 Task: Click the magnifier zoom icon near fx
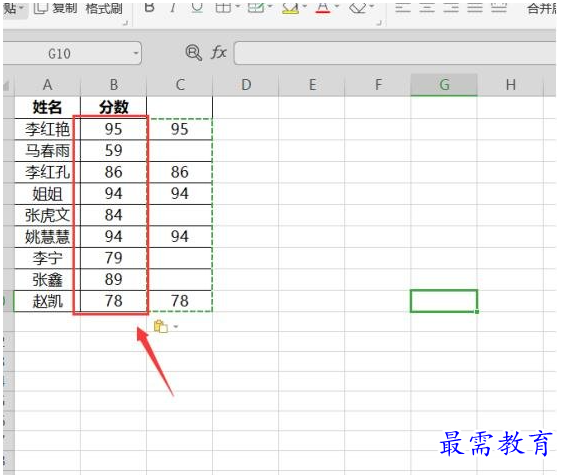[x=194, y=53]
